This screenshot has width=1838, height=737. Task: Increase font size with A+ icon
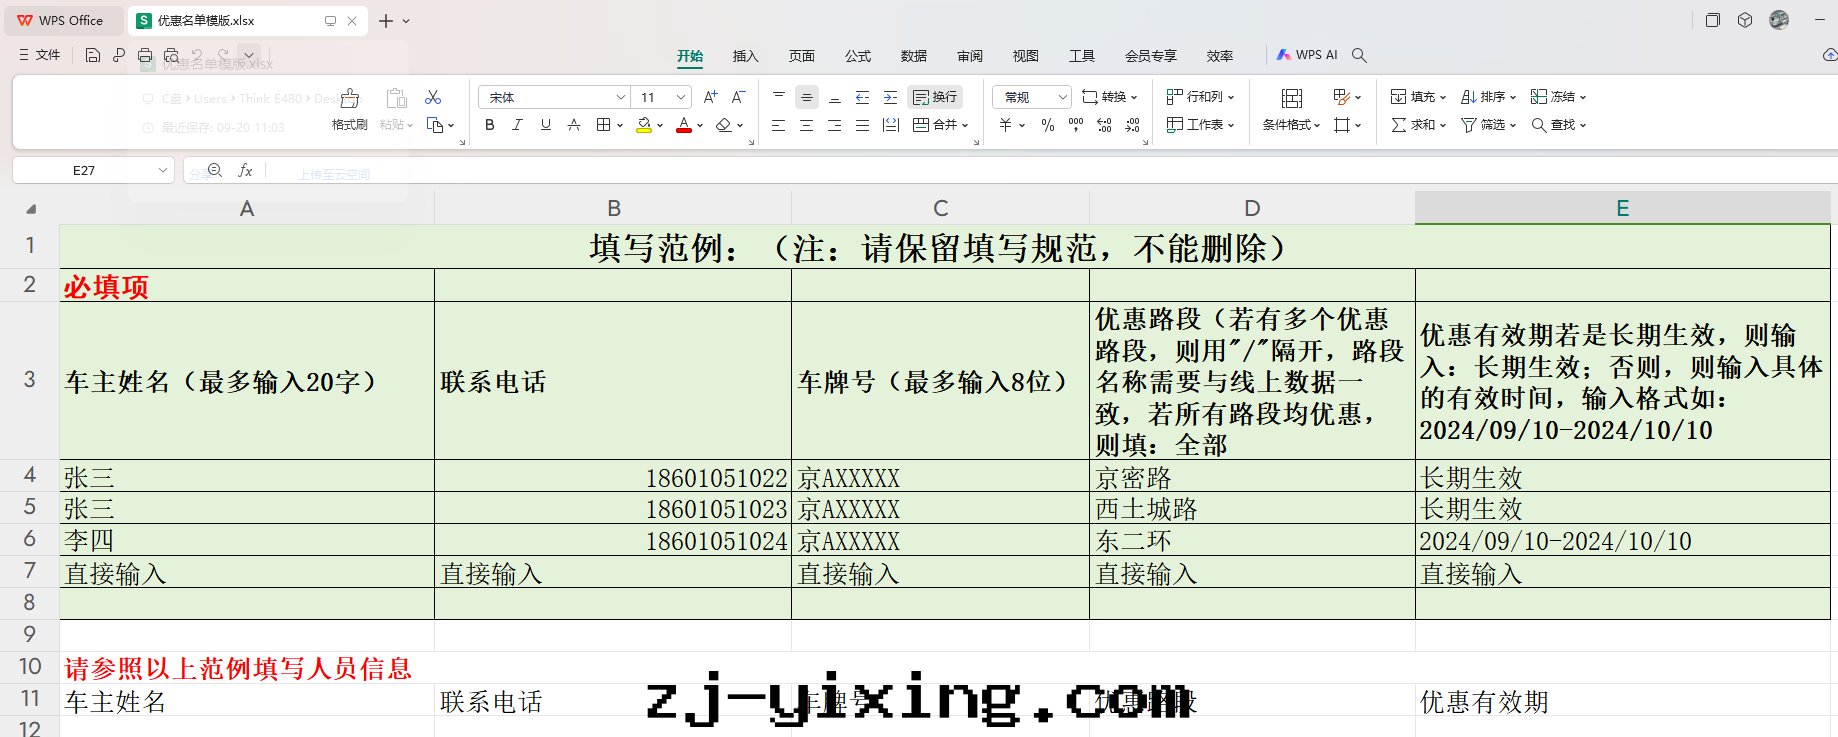[x=710, y=97]
